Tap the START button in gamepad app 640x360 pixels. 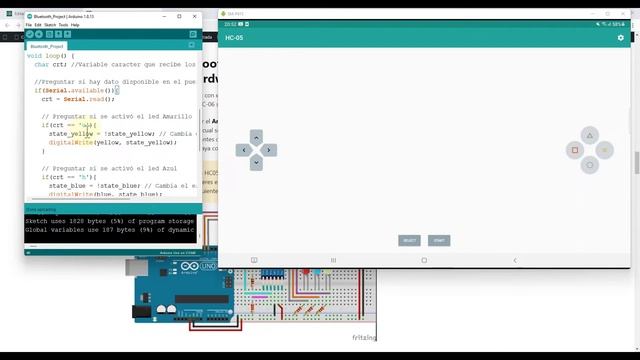point(439,240)
